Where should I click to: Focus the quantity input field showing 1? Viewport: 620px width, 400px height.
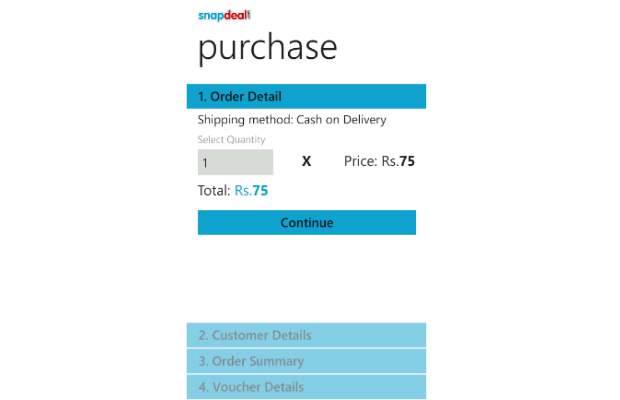pyautogui.click(x=235, y=162)
